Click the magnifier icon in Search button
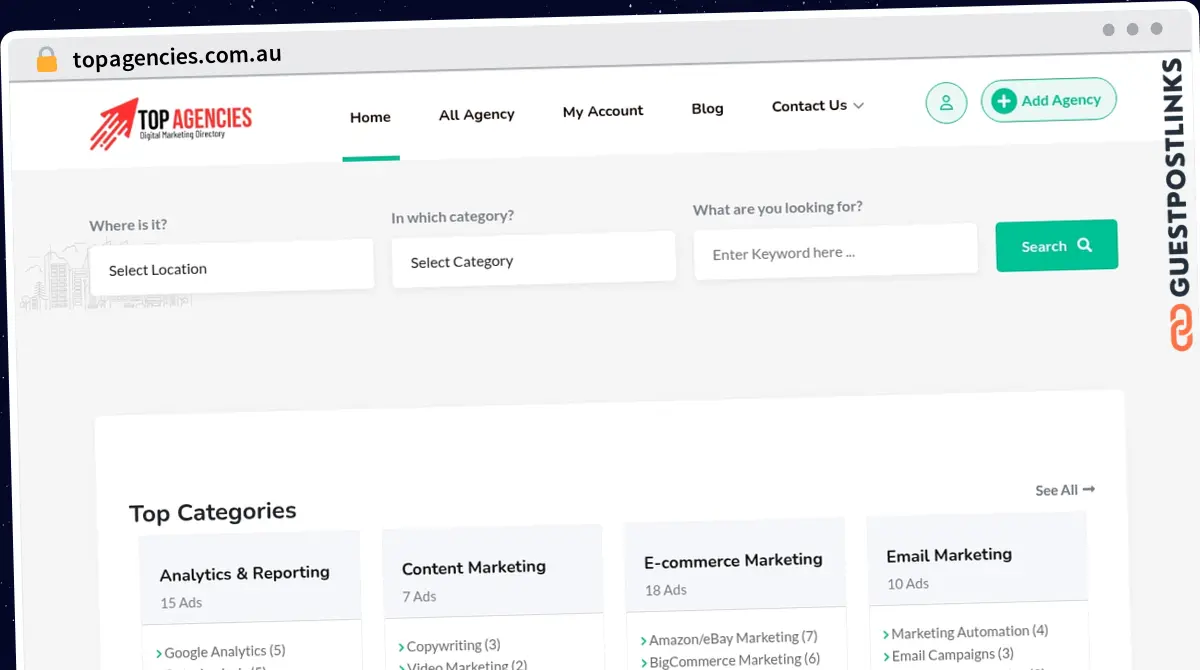 1085,245
